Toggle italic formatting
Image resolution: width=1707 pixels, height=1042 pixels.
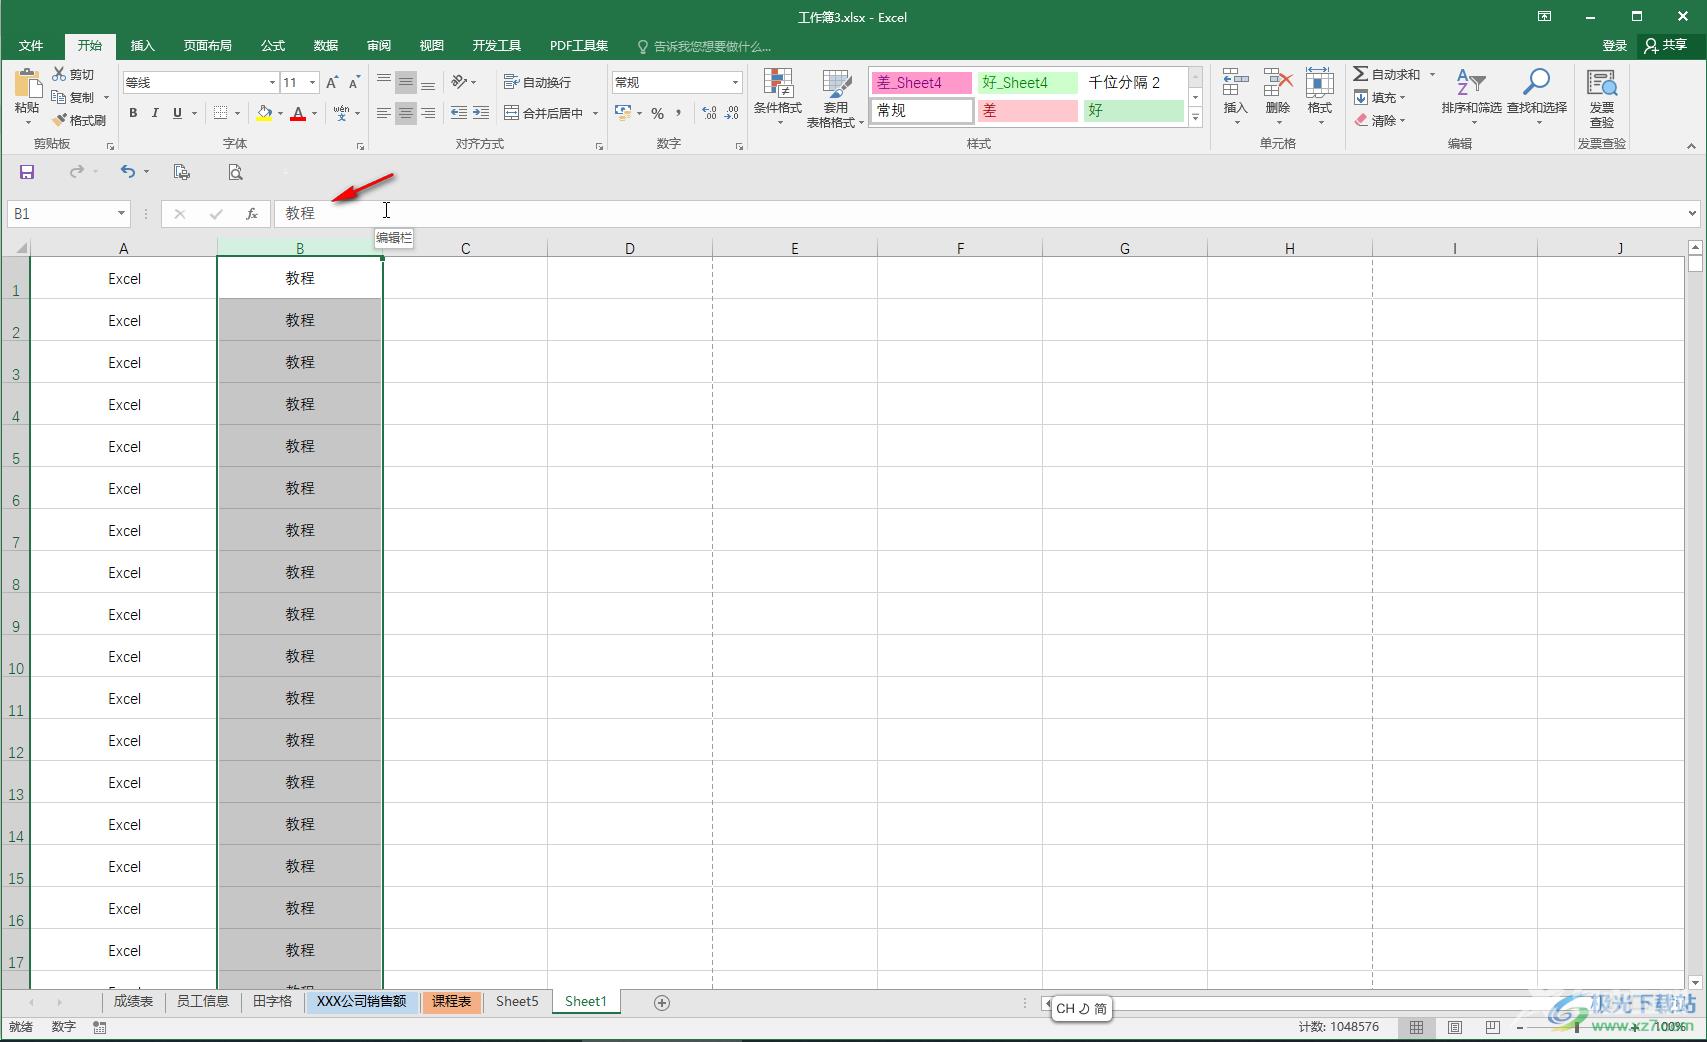(x=155, y=113)
